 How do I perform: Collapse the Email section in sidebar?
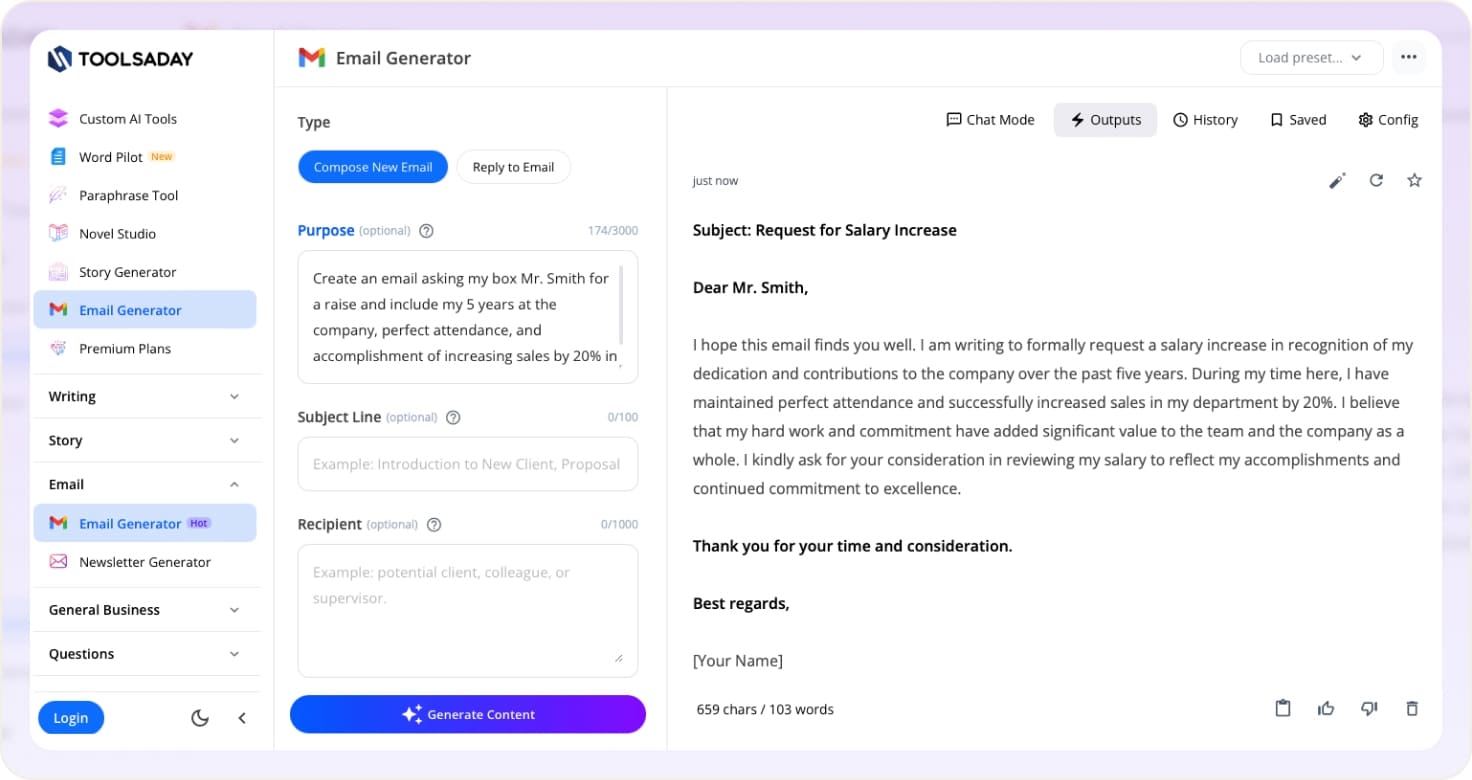coord(146,484)
